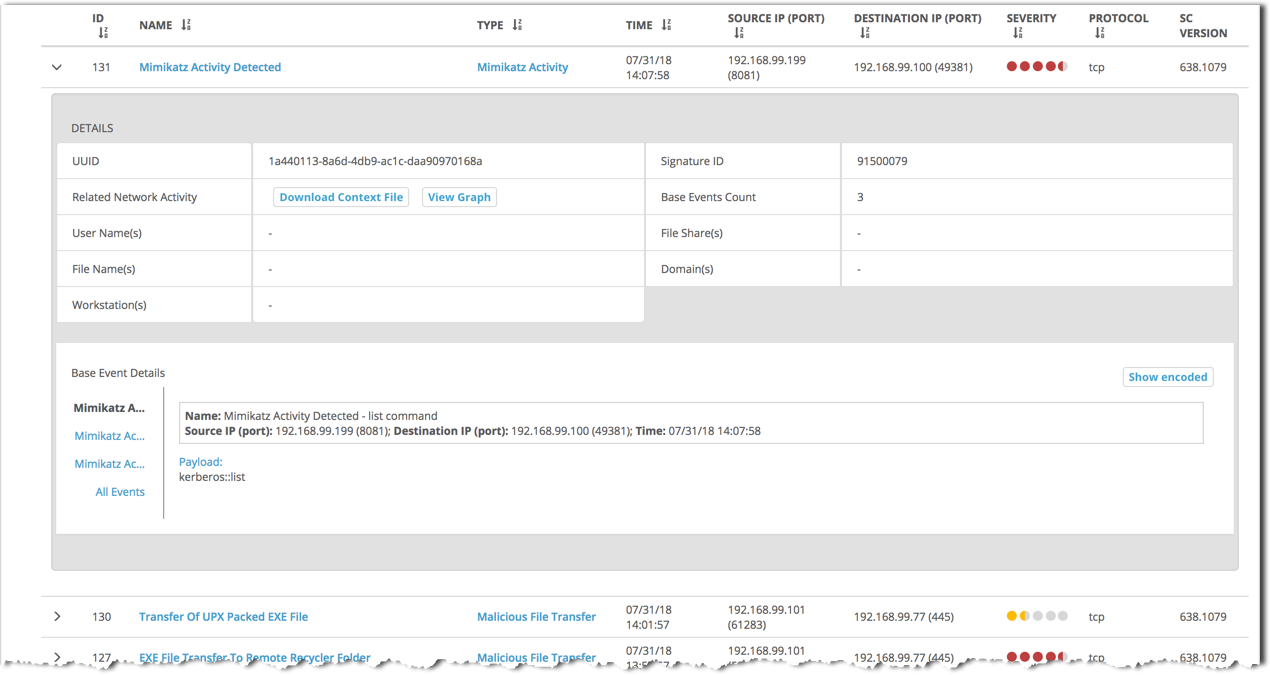
Task: Click the Related Network Activity label
Action: [x=135, y=197]
